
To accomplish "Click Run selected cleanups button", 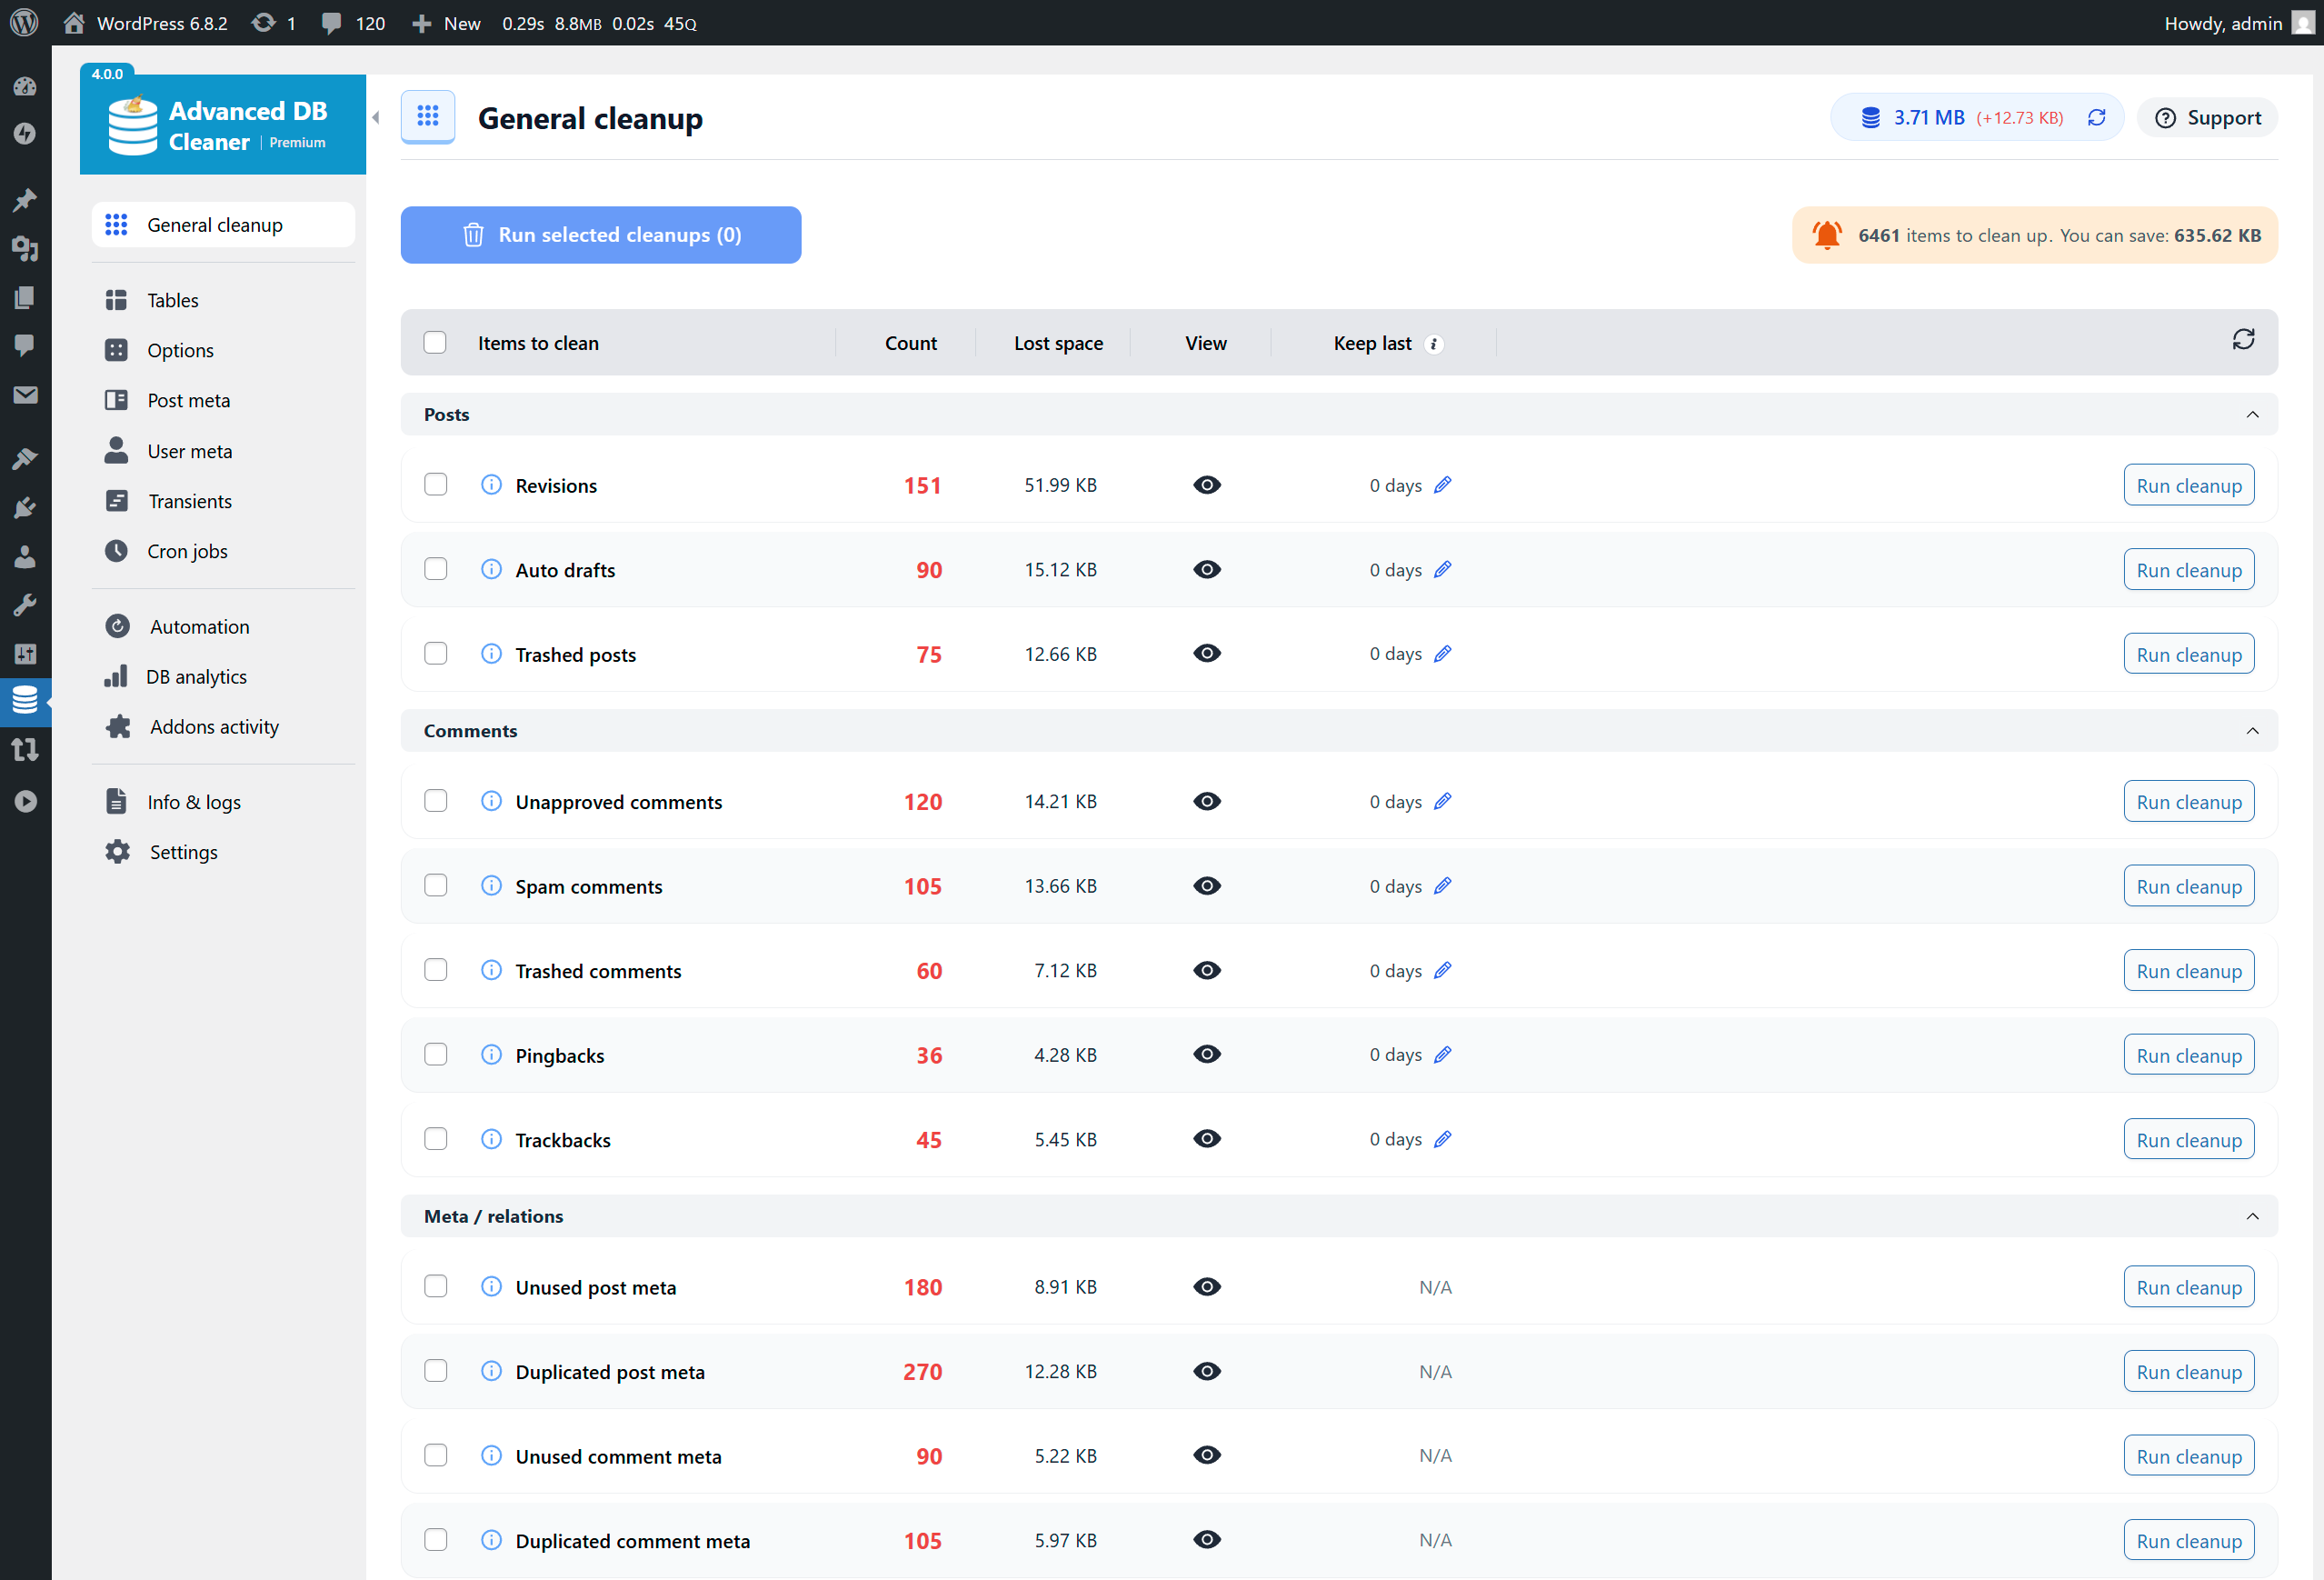I will 600,235.
